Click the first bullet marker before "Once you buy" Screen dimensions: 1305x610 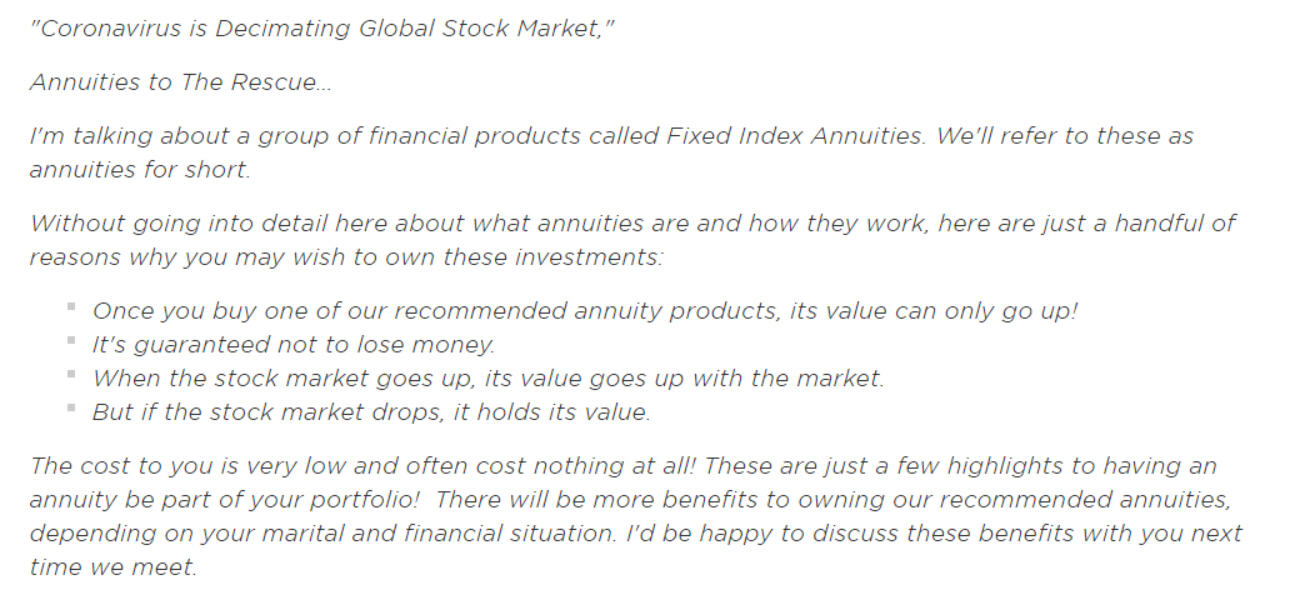coord(72,307)
